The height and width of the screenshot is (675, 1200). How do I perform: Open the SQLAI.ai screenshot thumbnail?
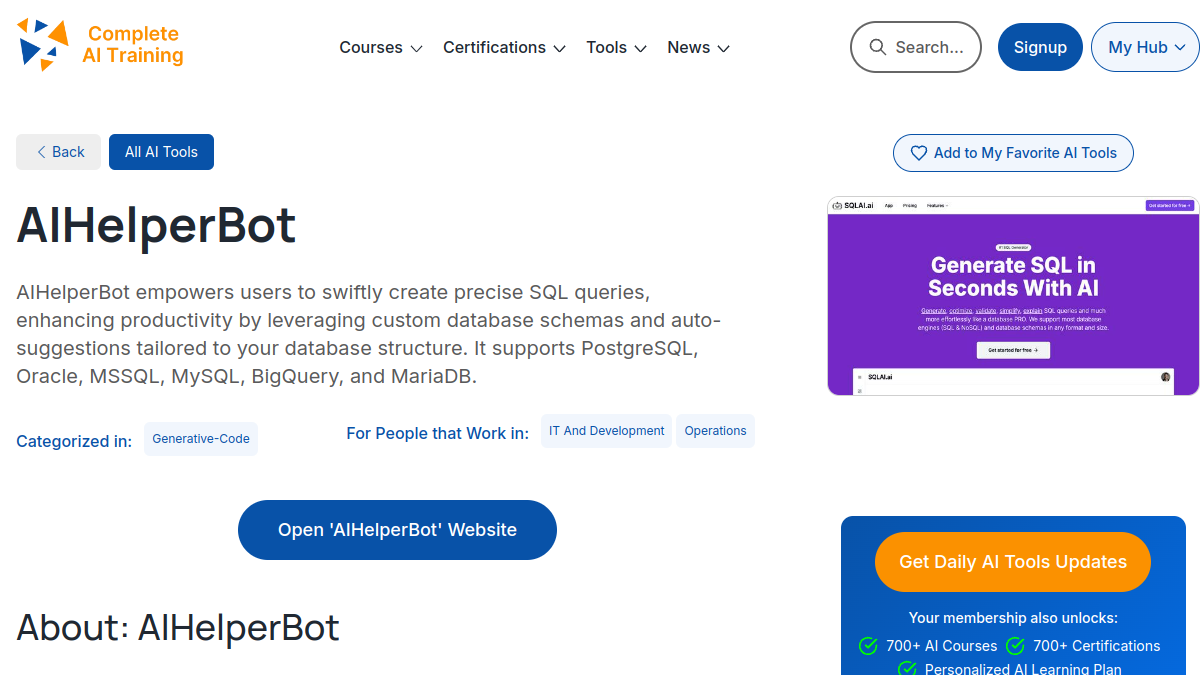point(1013,296)
